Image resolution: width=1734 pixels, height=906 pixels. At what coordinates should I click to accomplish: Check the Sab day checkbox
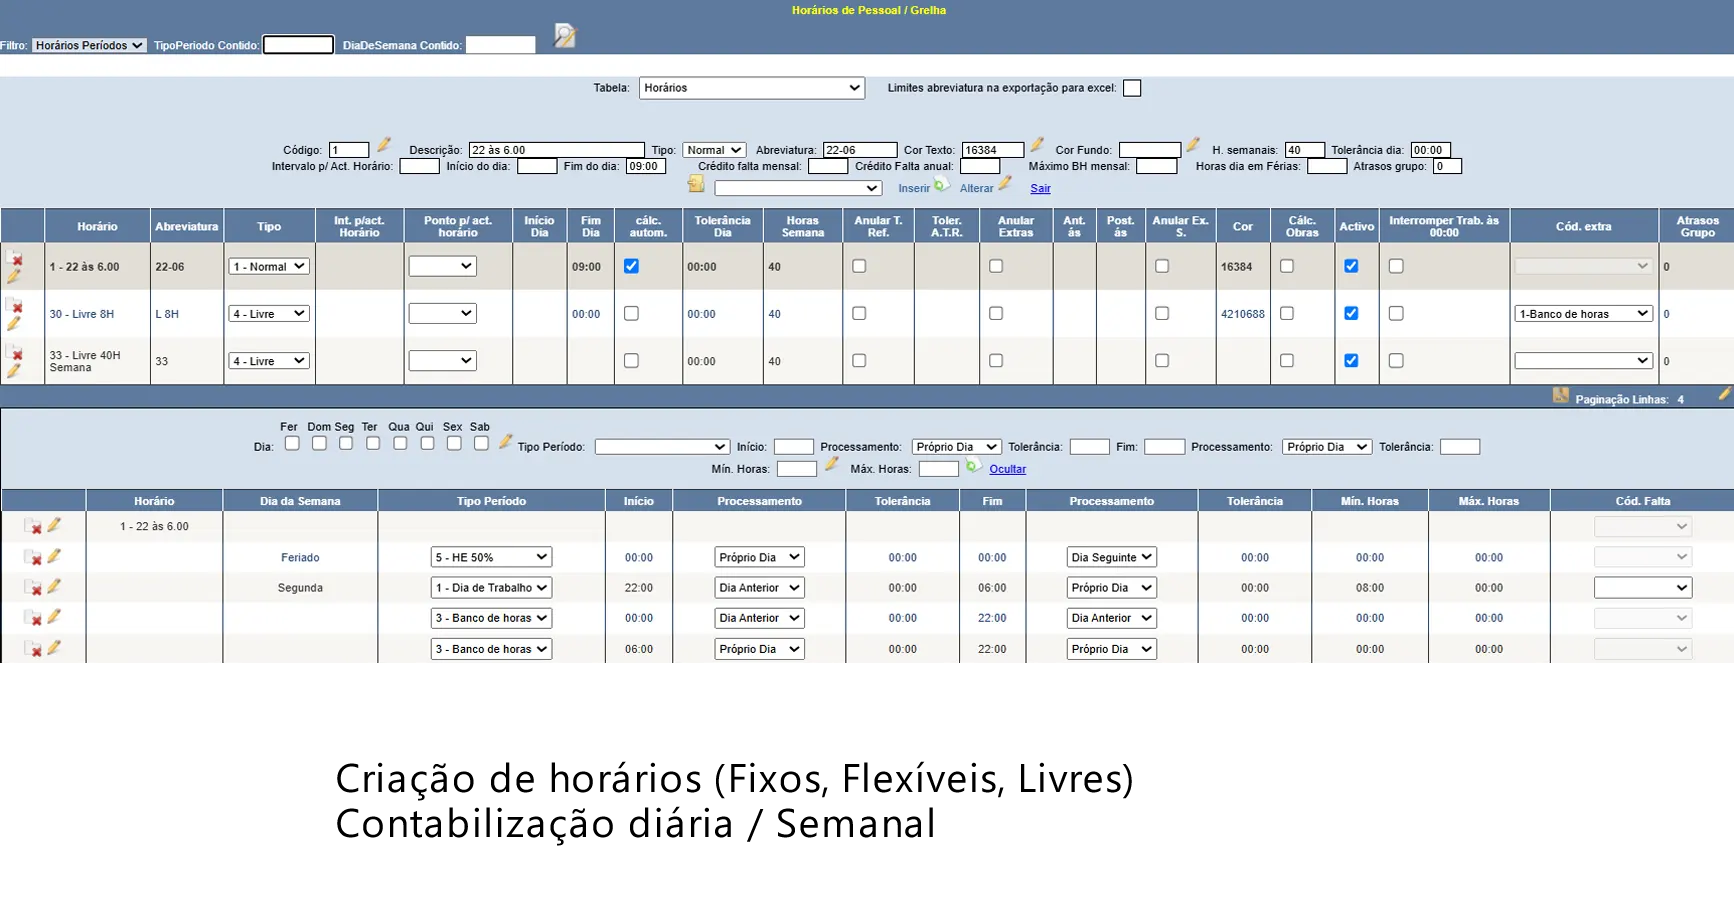tap(481, 443)
